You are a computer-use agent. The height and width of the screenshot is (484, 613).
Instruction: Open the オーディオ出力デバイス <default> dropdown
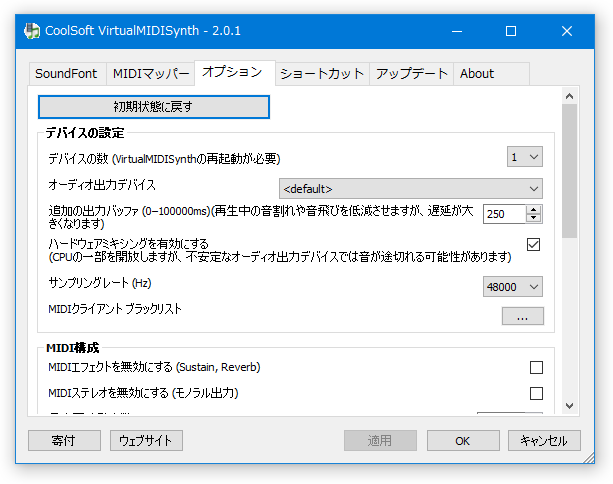(x=410, y=189)
